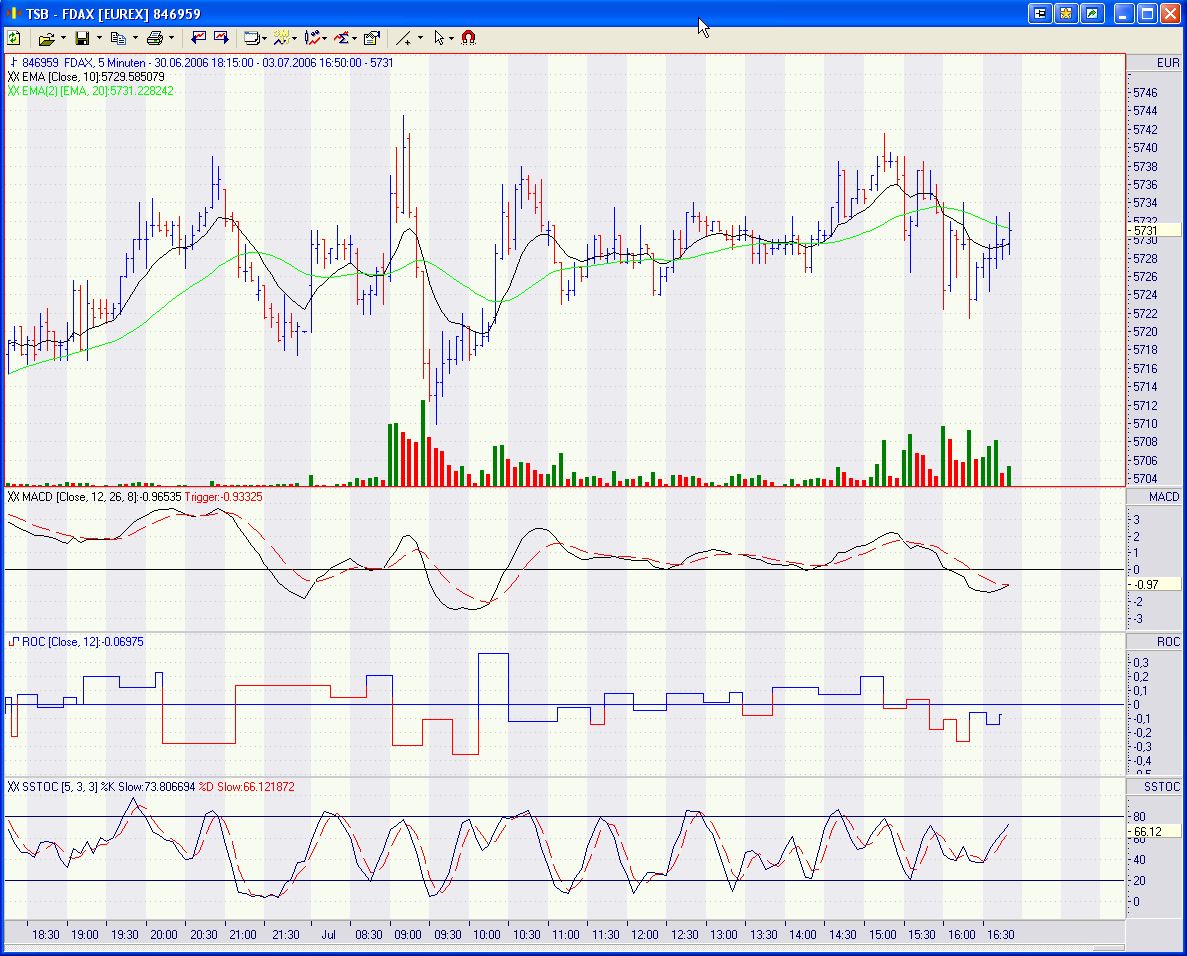Click the '5704' price level label
1187x956 pixels.
coord(1145,478)
